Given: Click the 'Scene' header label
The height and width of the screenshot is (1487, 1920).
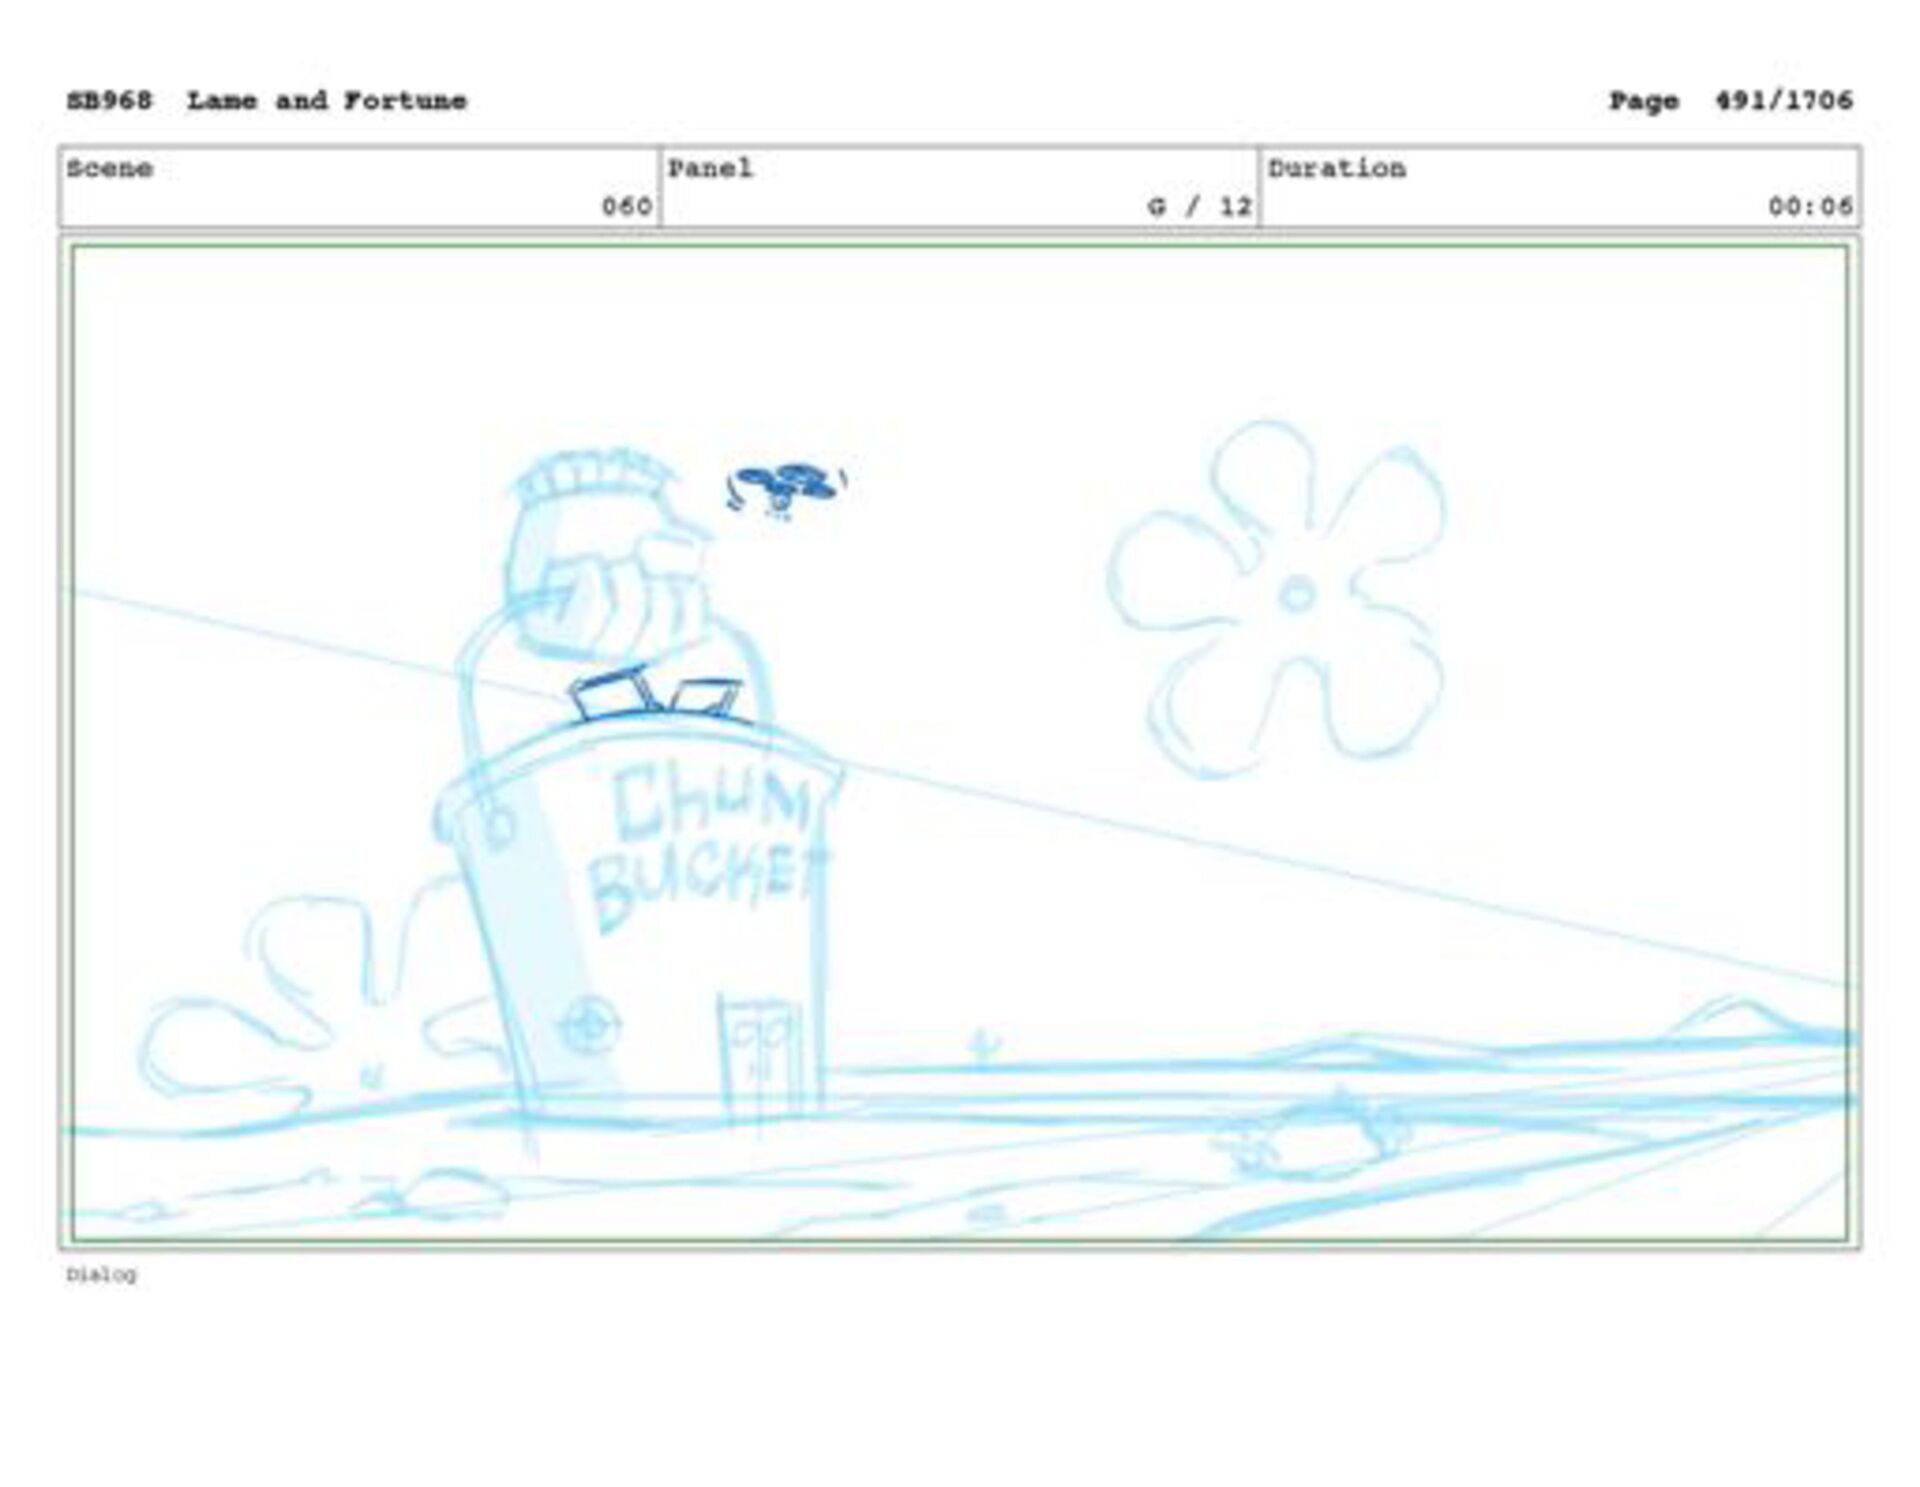Looking at the screenshot, I should (x=109, y=168).
